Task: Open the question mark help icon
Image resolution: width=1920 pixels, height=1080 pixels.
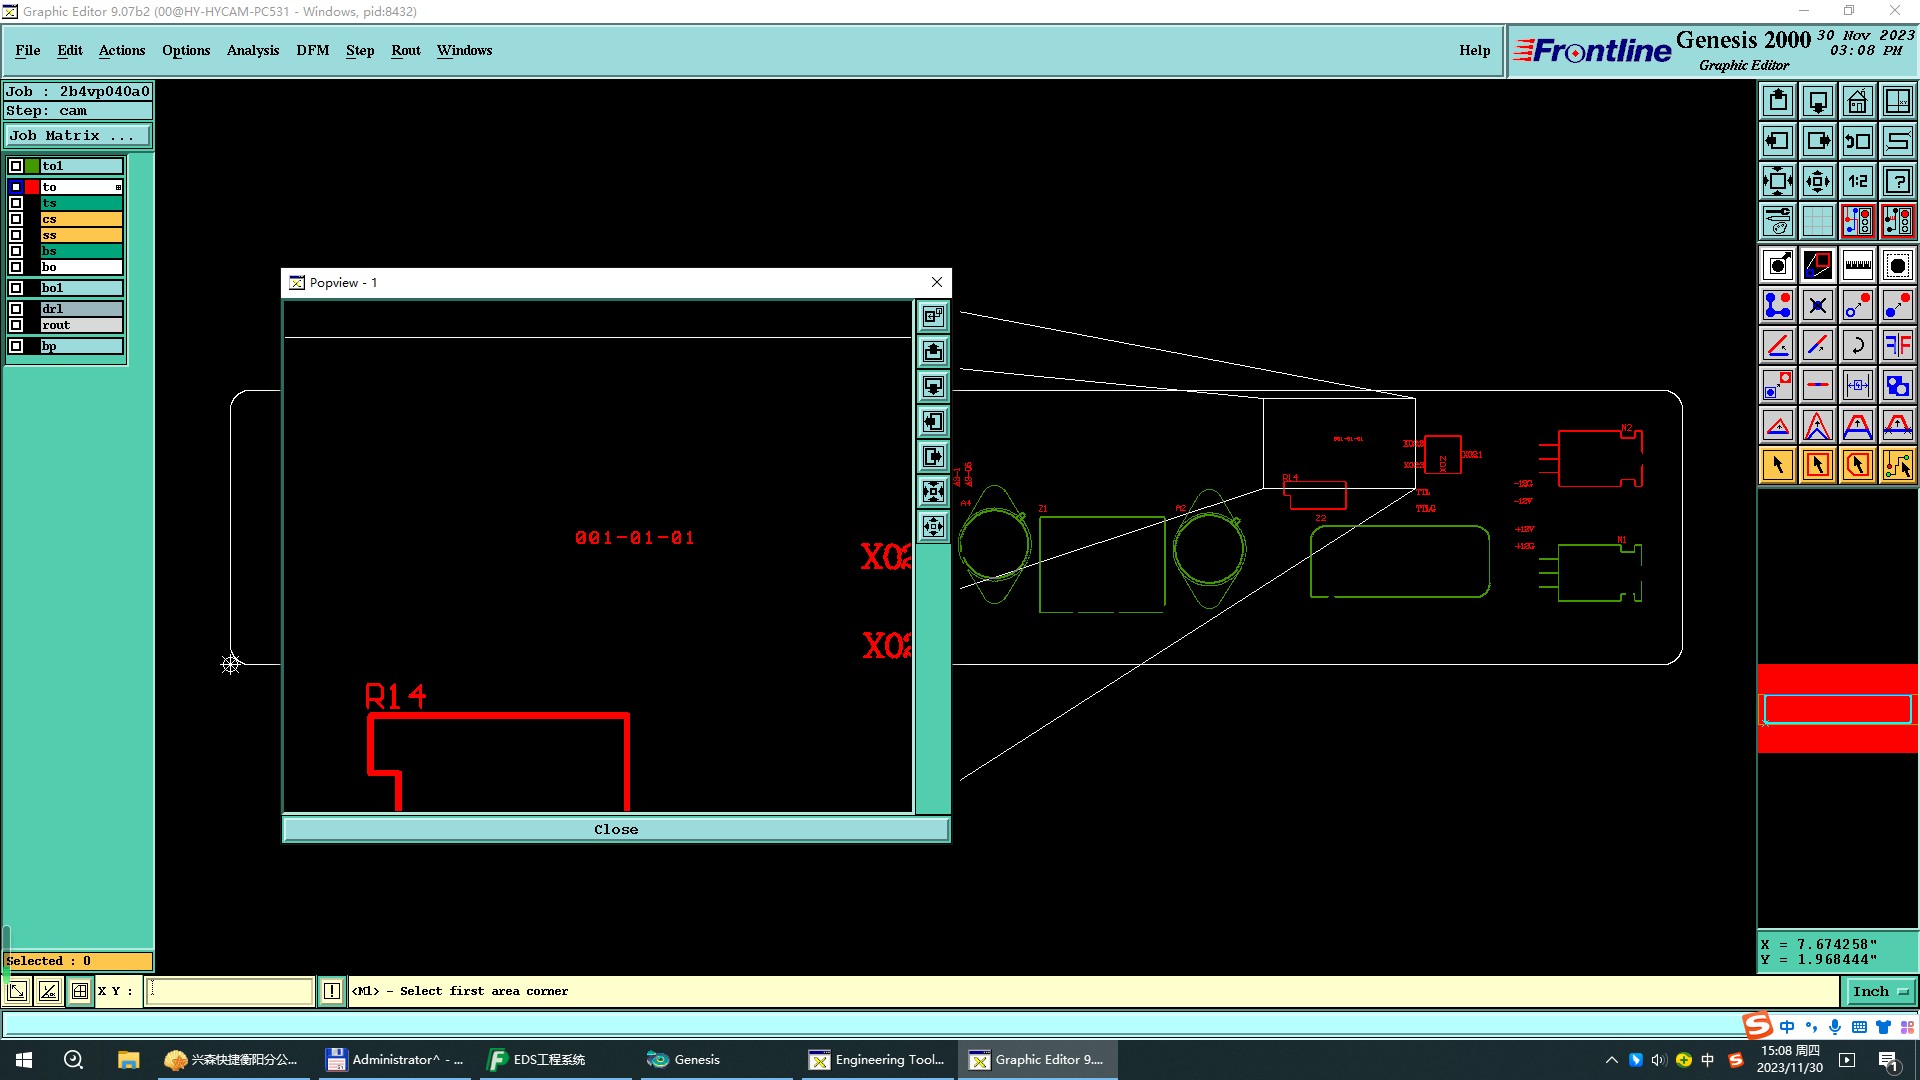Action: [1897, 181]
